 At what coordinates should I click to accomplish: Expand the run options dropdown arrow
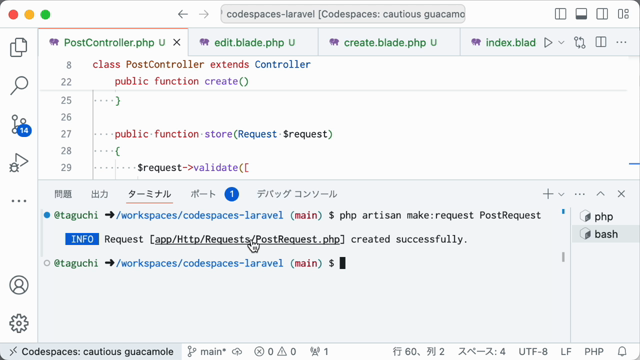(x=561, y=42)
